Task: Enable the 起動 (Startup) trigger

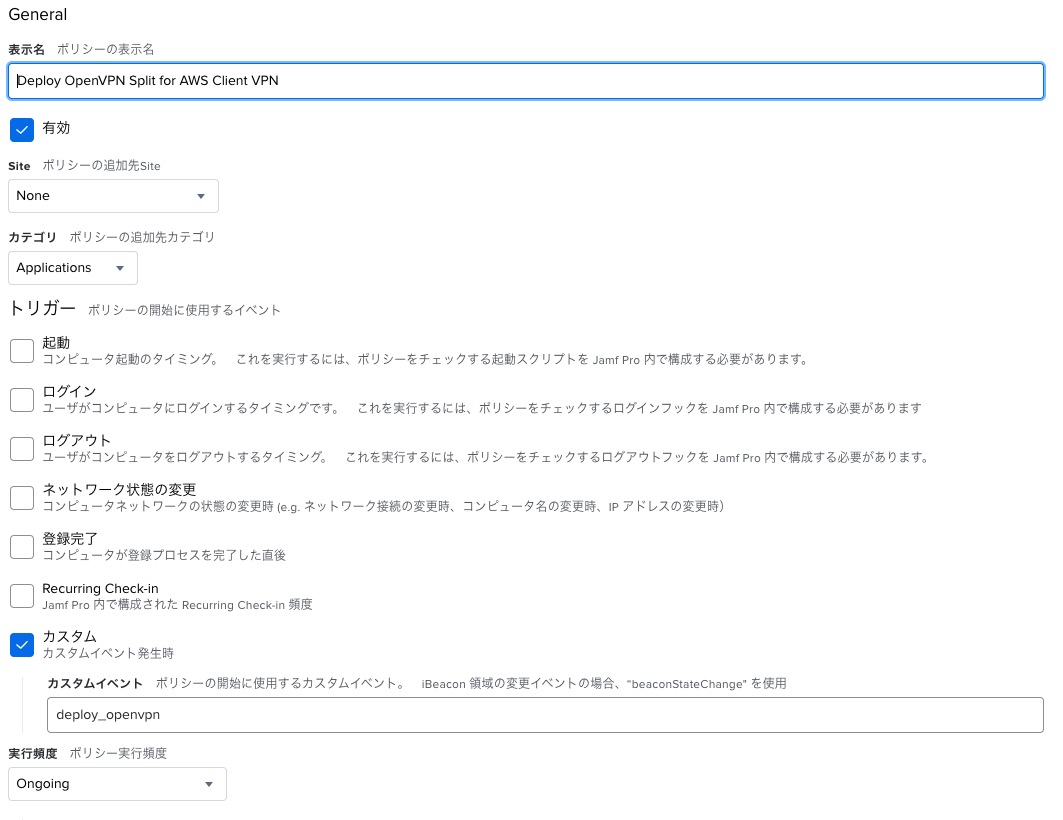Action: point(22,350)
